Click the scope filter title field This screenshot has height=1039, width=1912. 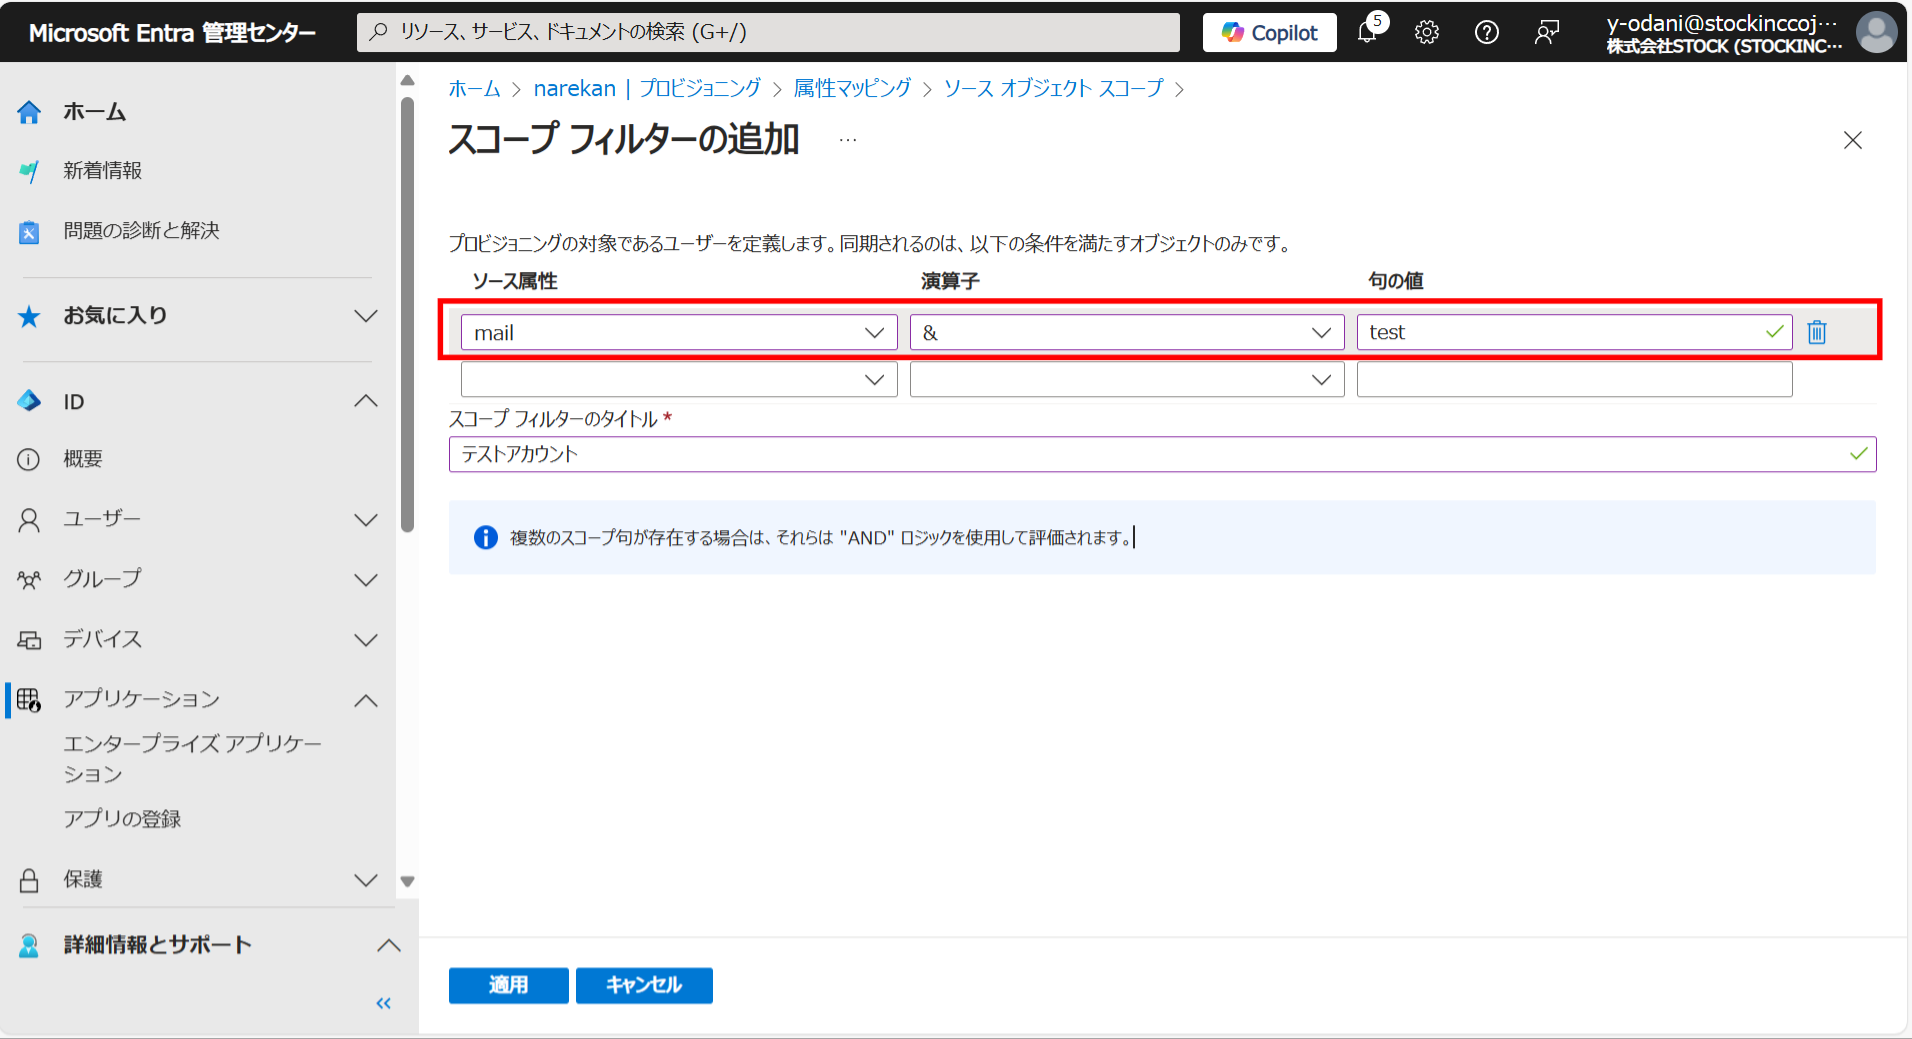point(1162,454)
